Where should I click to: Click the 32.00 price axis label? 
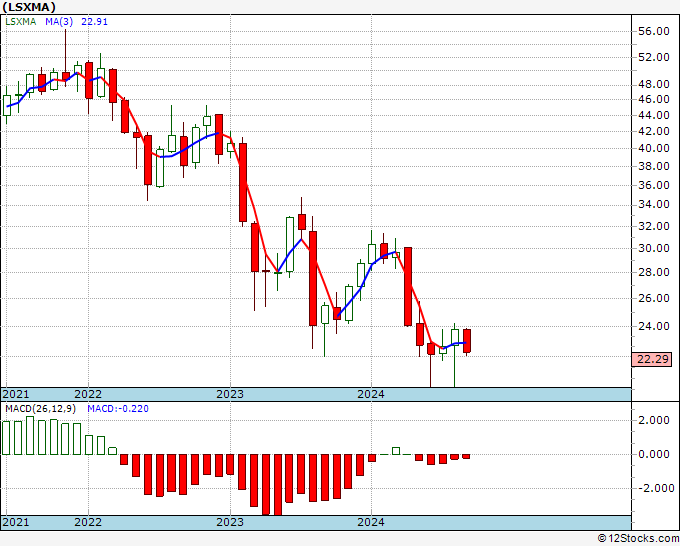tap(654, 226)
